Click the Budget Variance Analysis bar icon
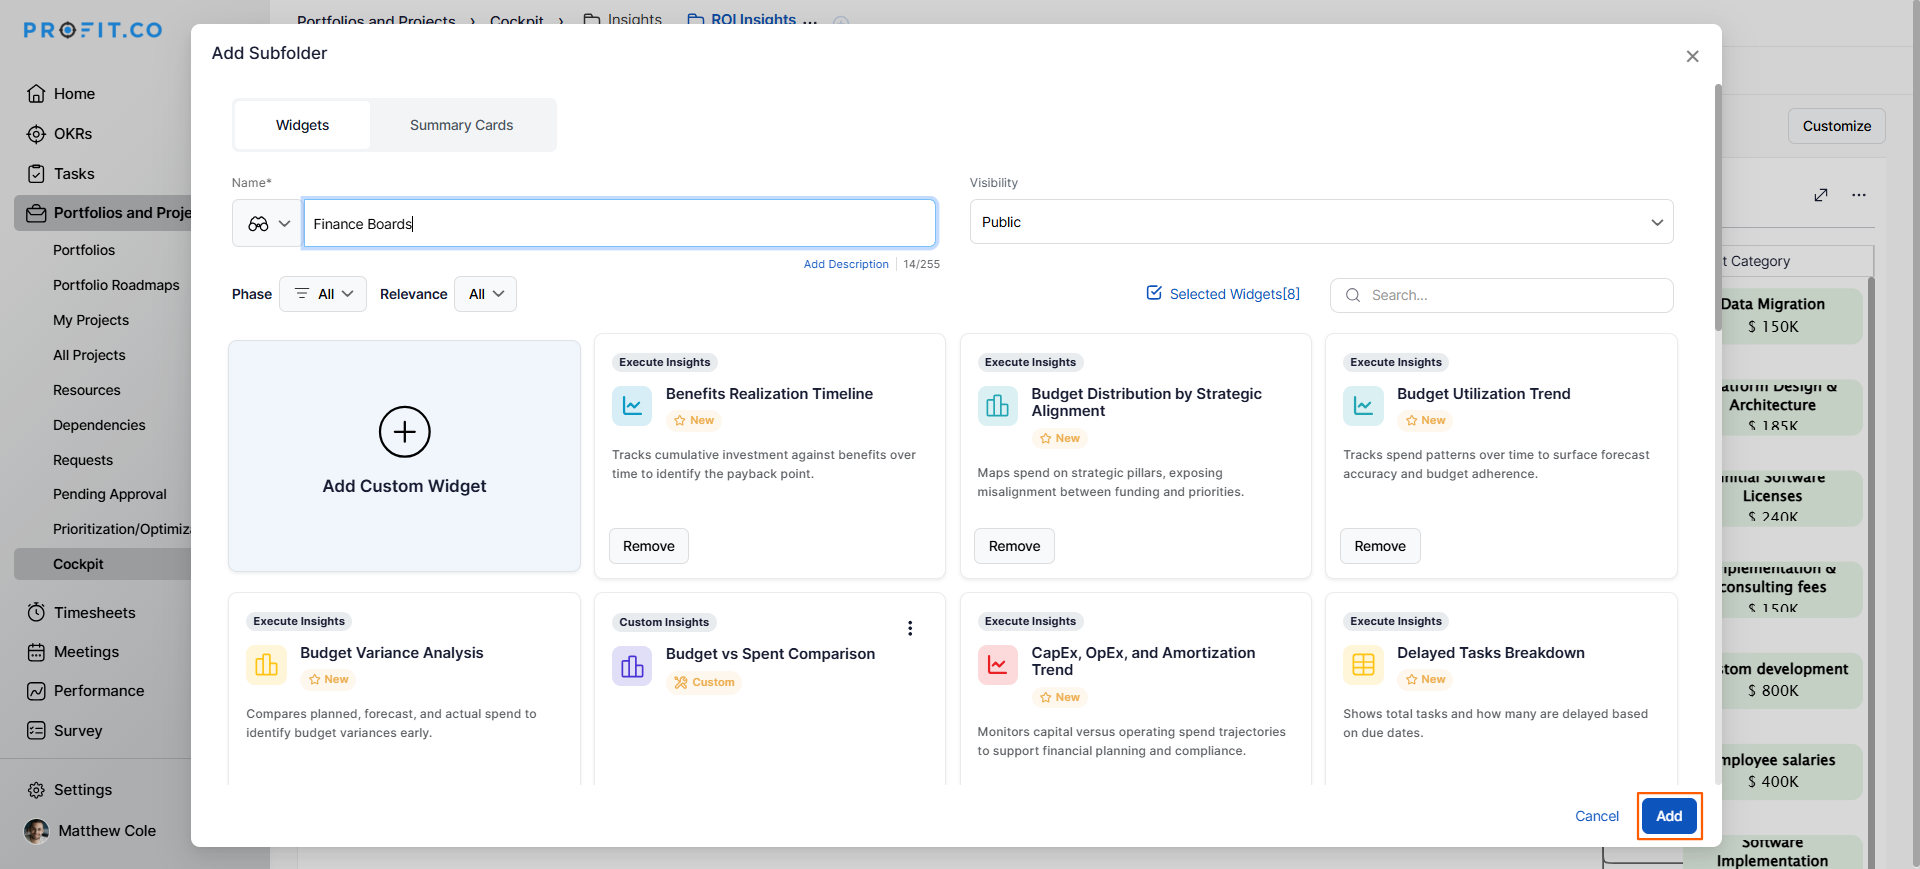This screenshot has width=1920, height=869. [x=266, y=665]
